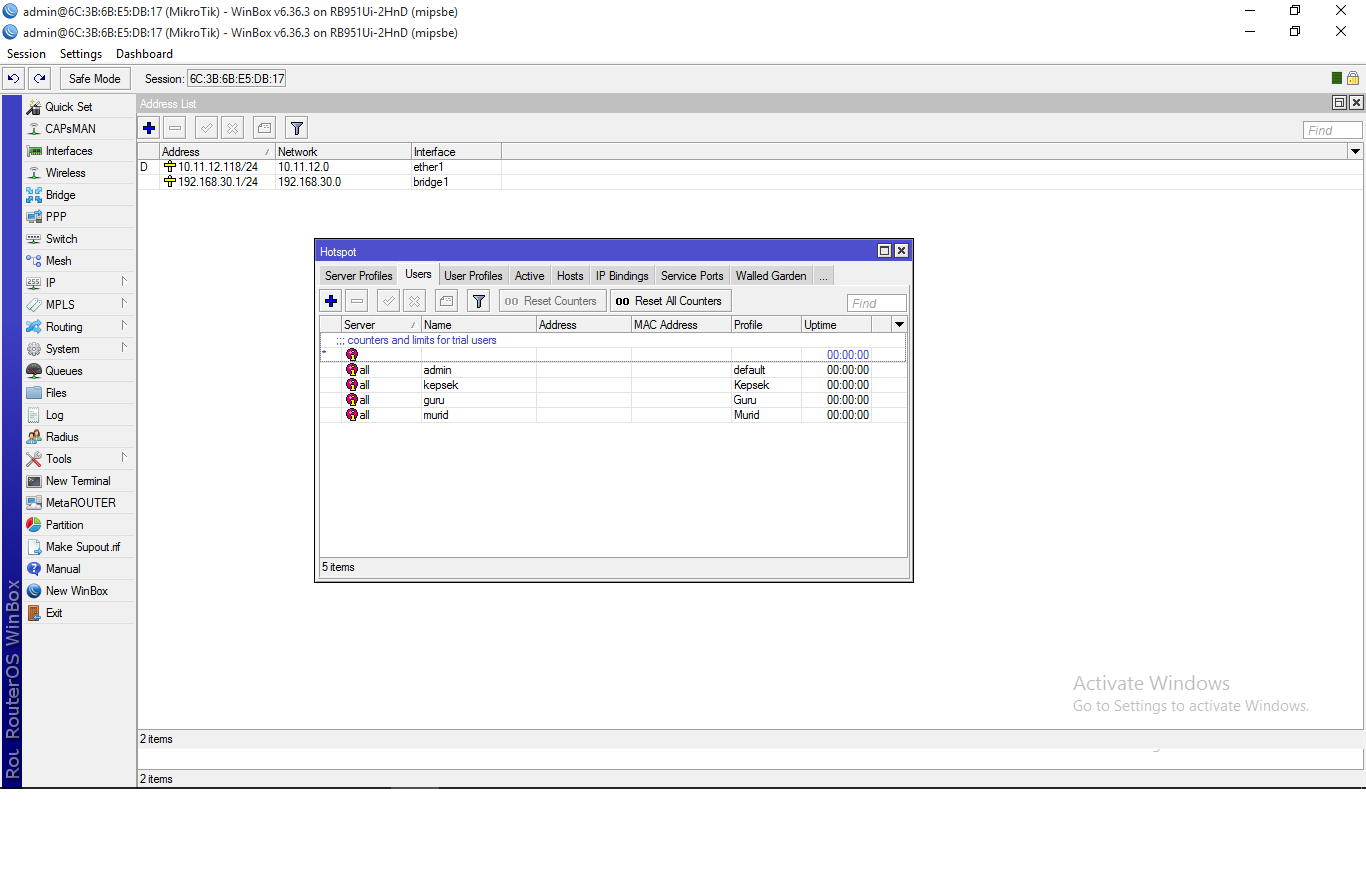Viewport: 1366px width, 870px height.
Task: Switch to User Profiles tab
Action: [473, 276]
